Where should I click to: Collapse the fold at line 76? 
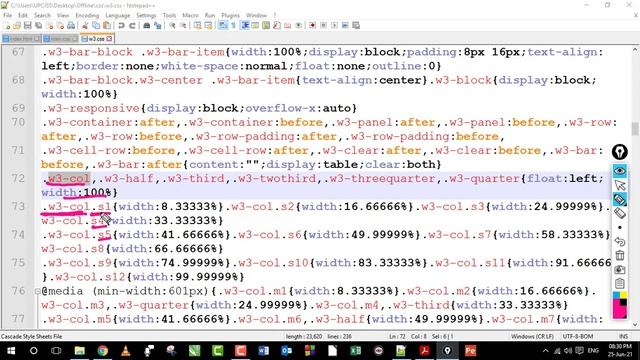(x=37, y=291)
